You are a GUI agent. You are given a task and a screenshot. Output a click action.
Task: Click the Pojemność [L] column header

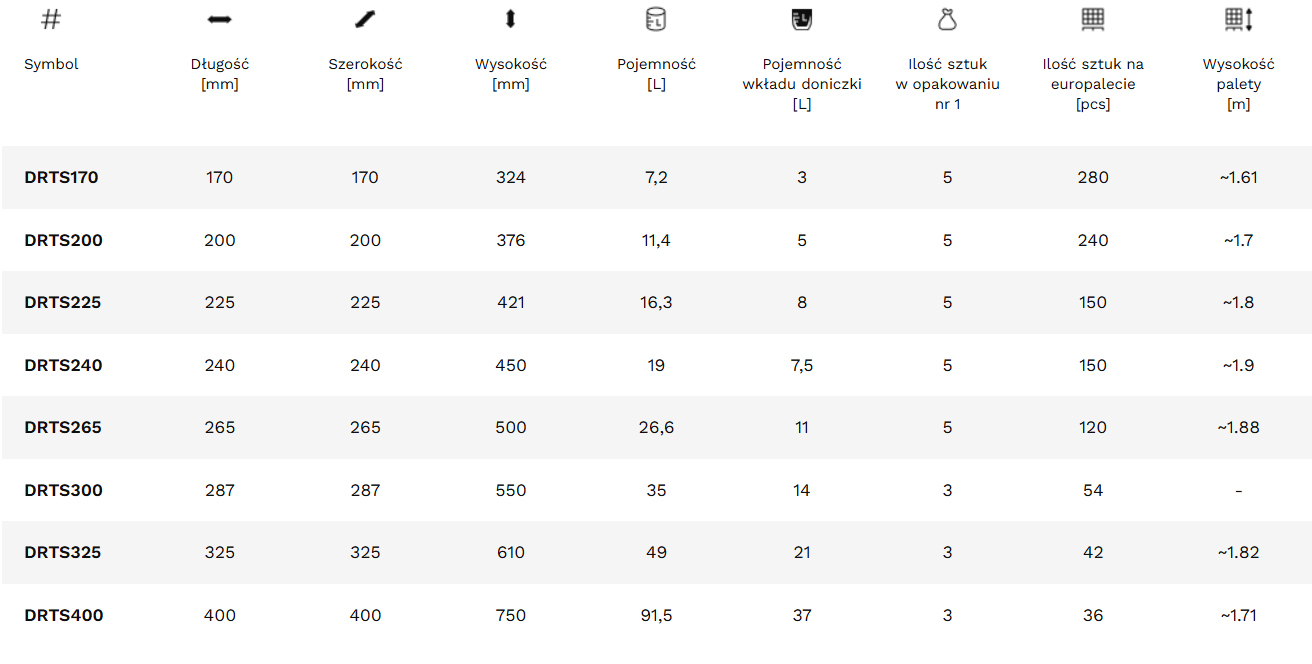click(656, 74)
